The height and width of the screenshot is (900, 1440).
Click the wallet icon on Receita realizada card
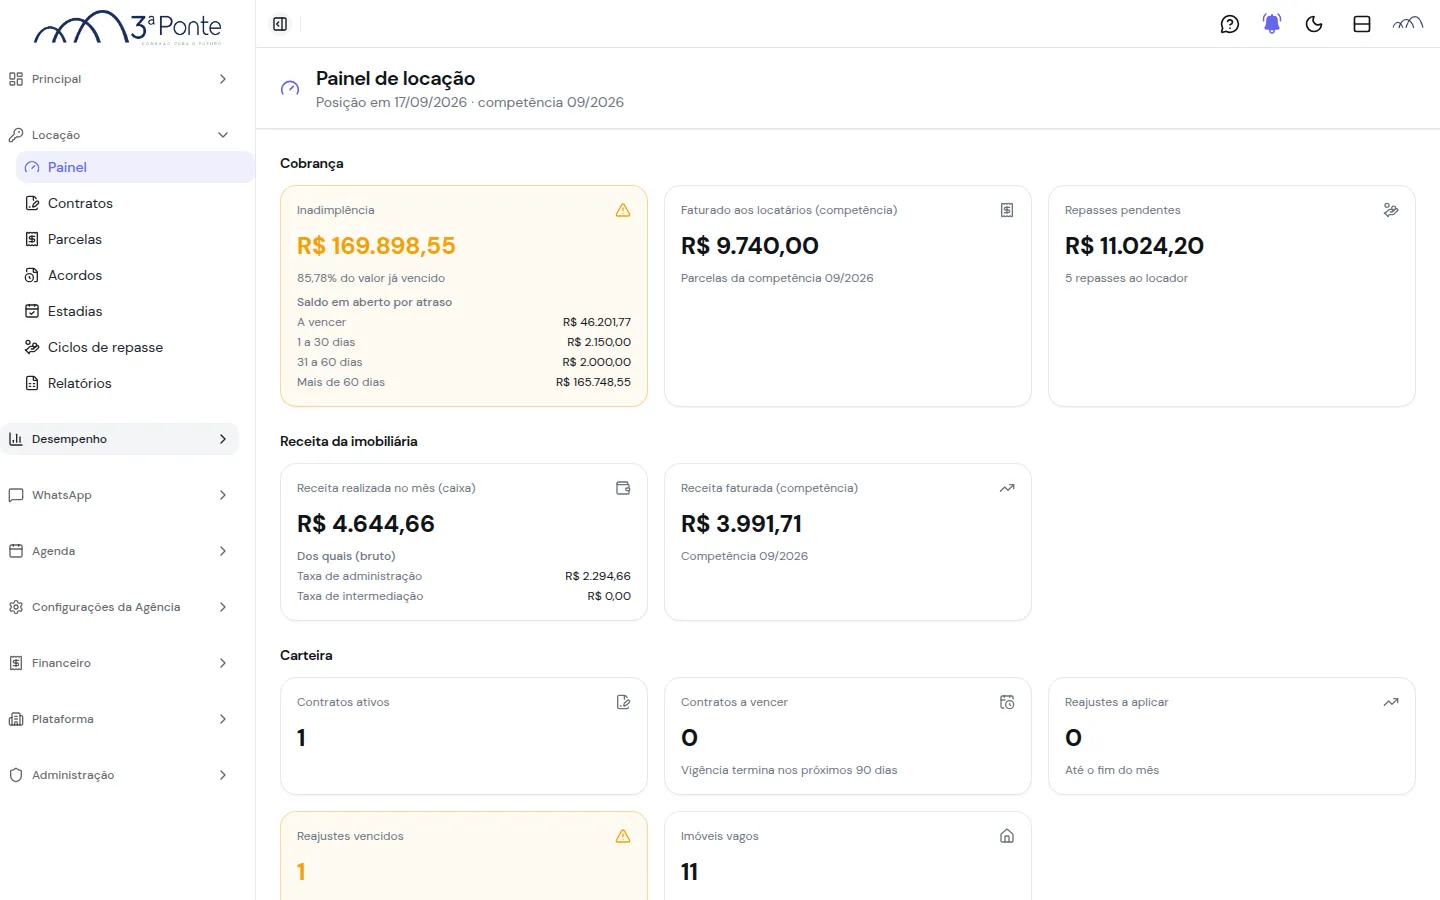(623, 488)
